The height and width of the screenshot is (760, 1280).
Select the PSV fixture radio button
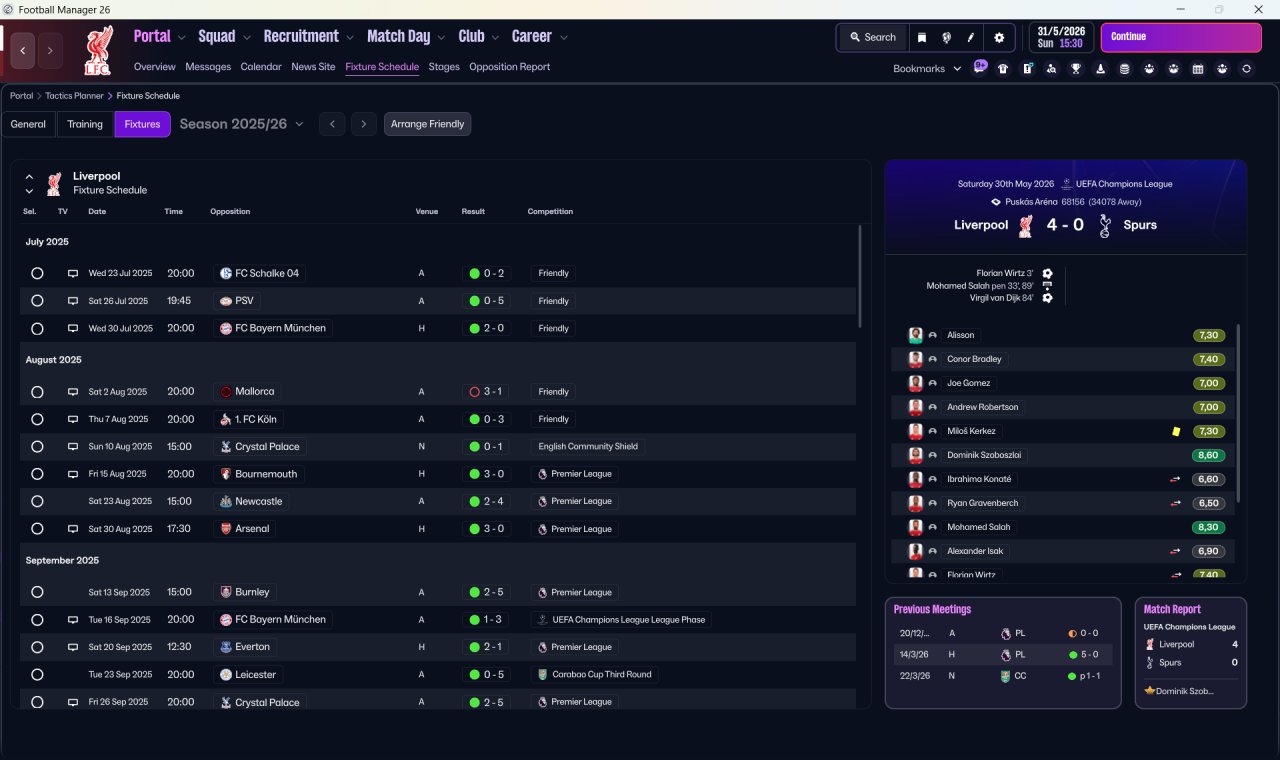coord(37,301)
